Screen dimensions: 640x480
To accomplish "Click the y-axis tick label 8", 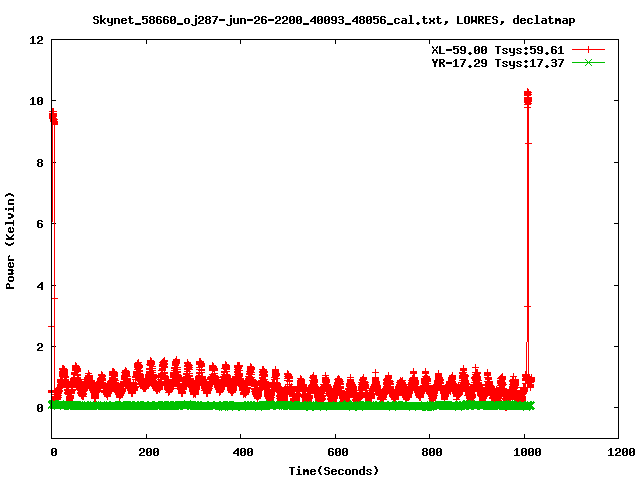I will coord(40,163).
